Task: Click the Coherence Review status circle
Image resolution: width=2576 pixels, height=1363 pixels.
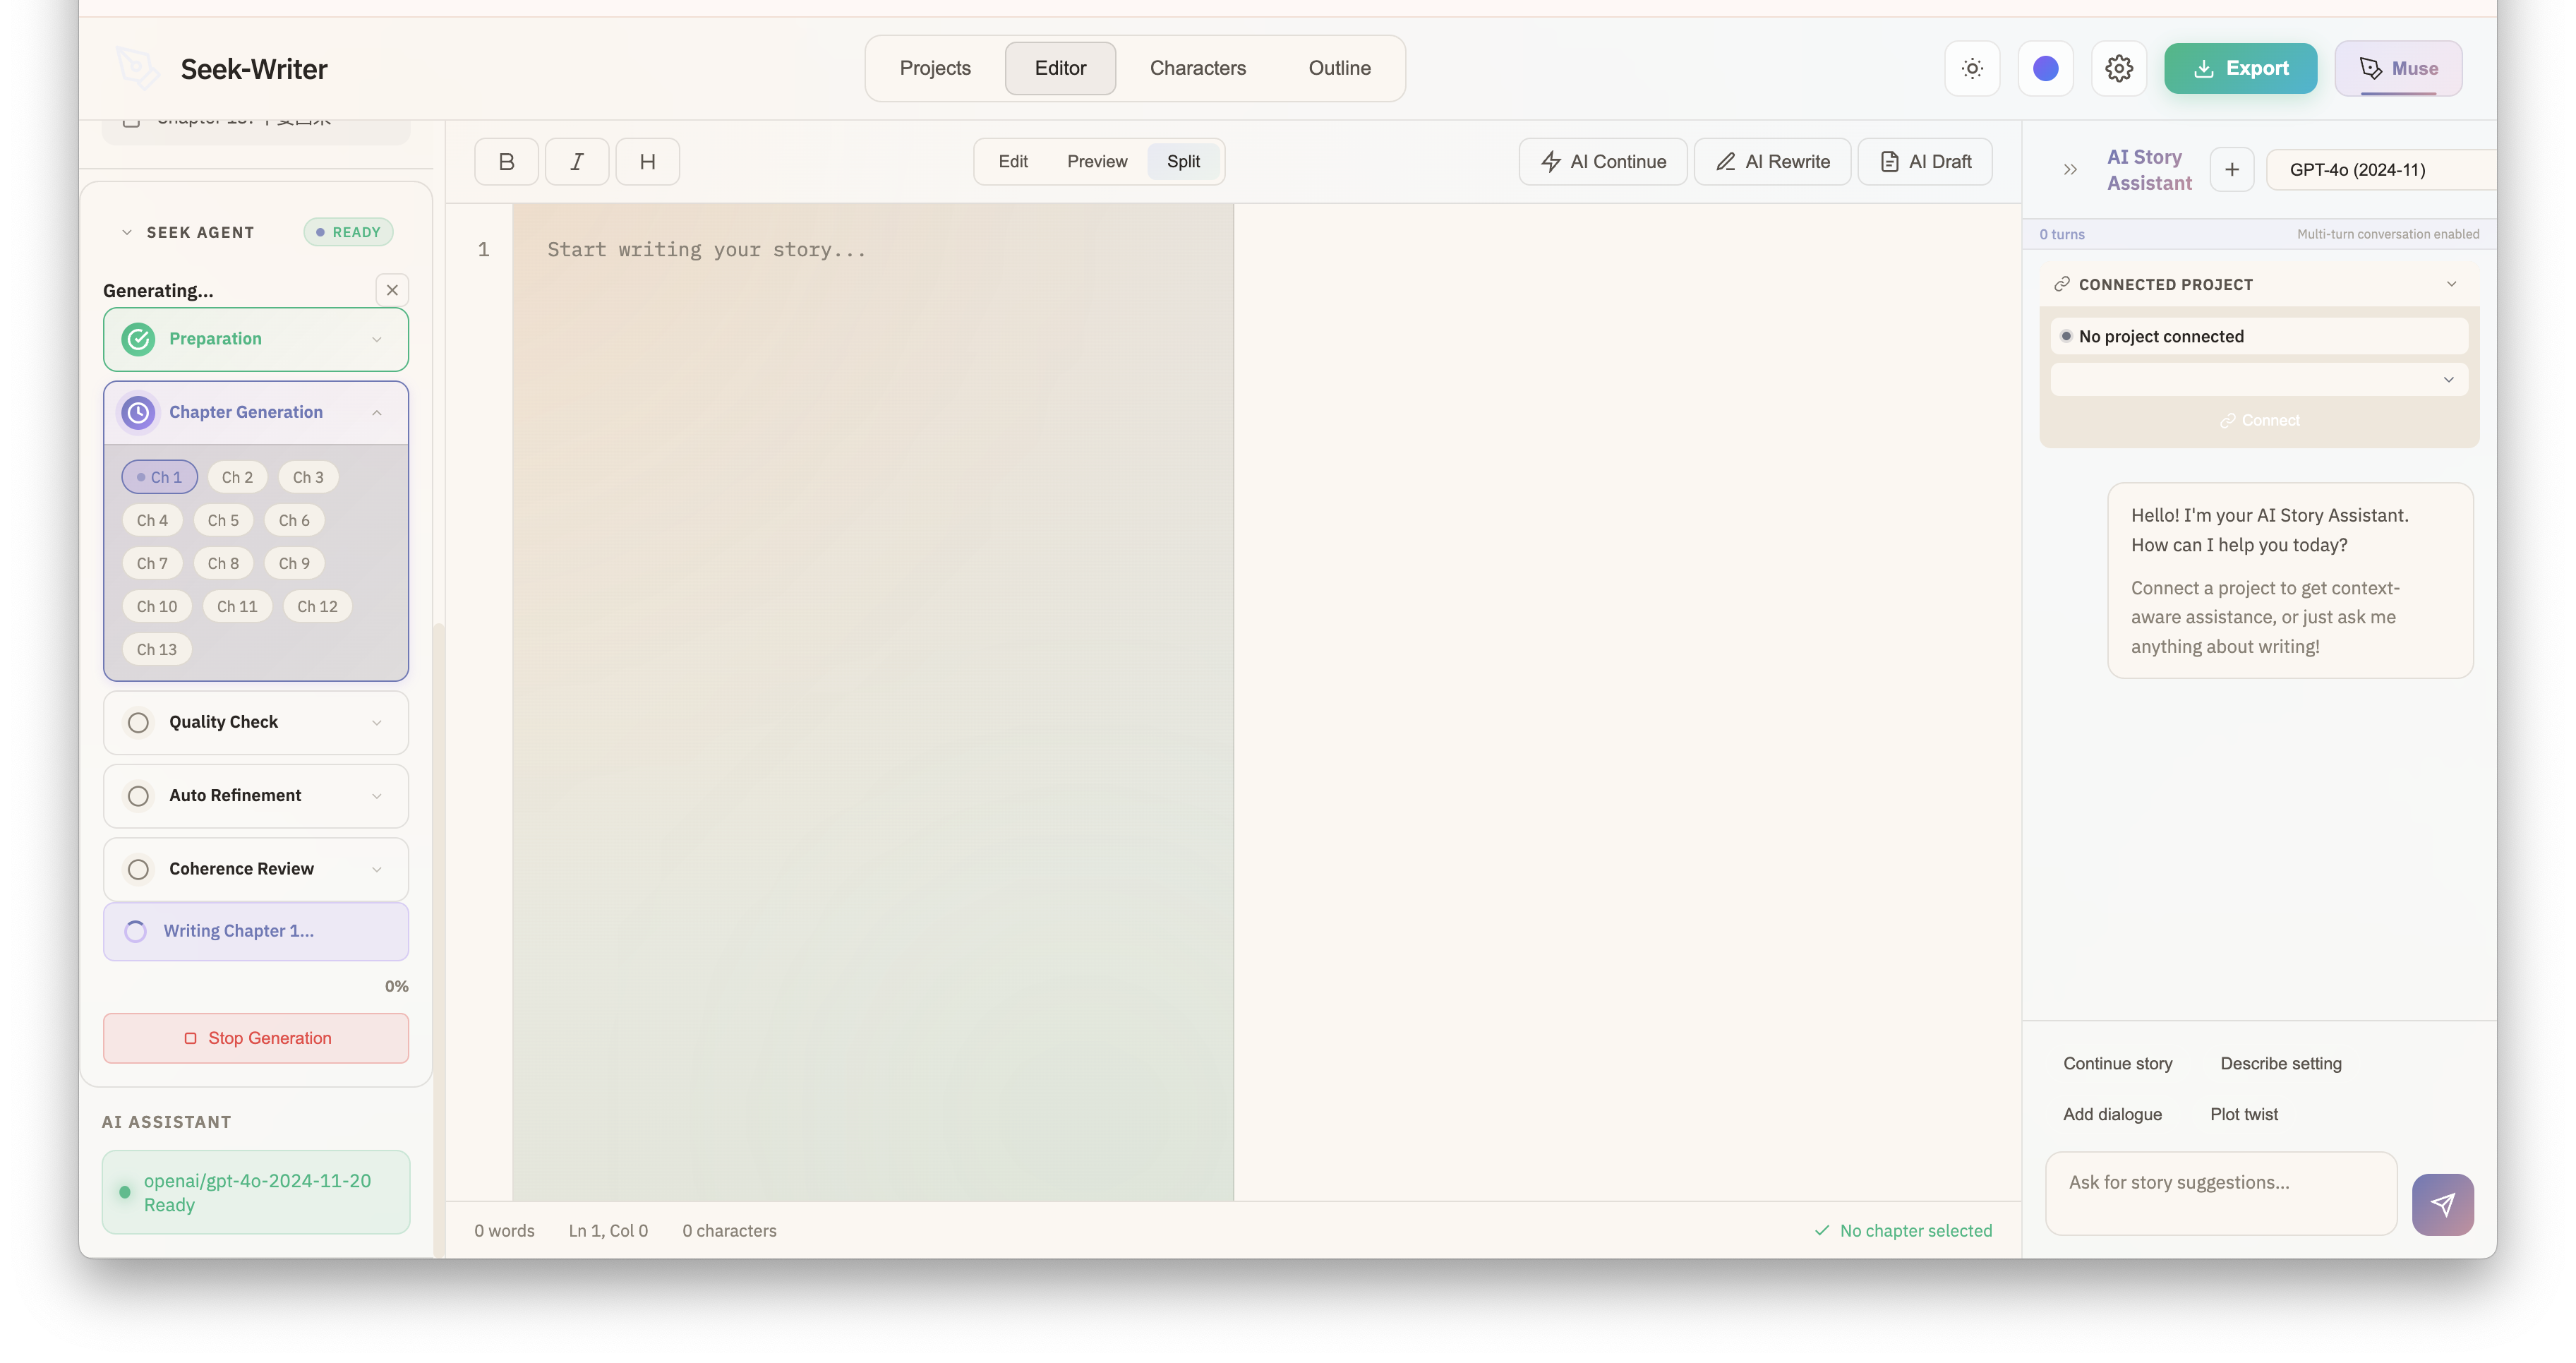Action: point(138,869)
